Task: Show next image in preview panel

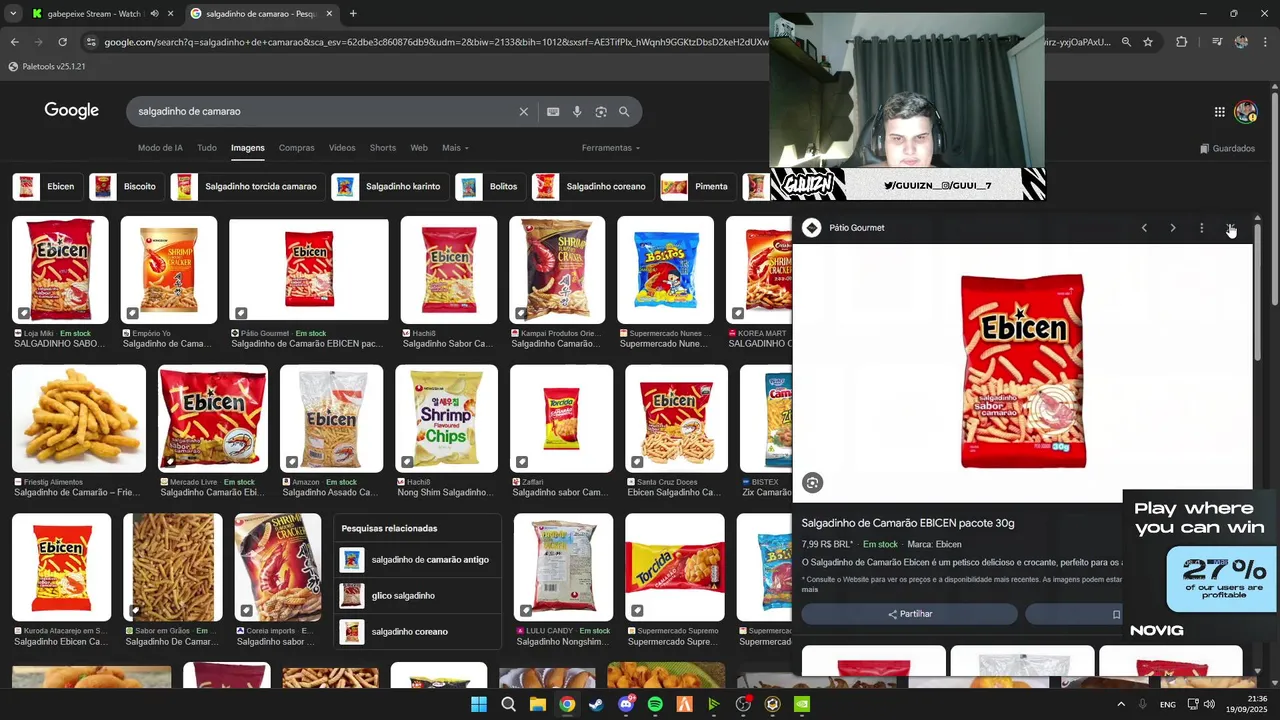Action: tap(1173, 228)
